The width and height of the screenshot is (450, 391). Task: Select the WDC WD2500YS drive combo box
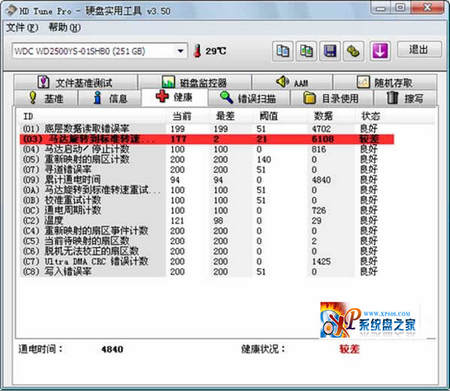pos(99,51)
